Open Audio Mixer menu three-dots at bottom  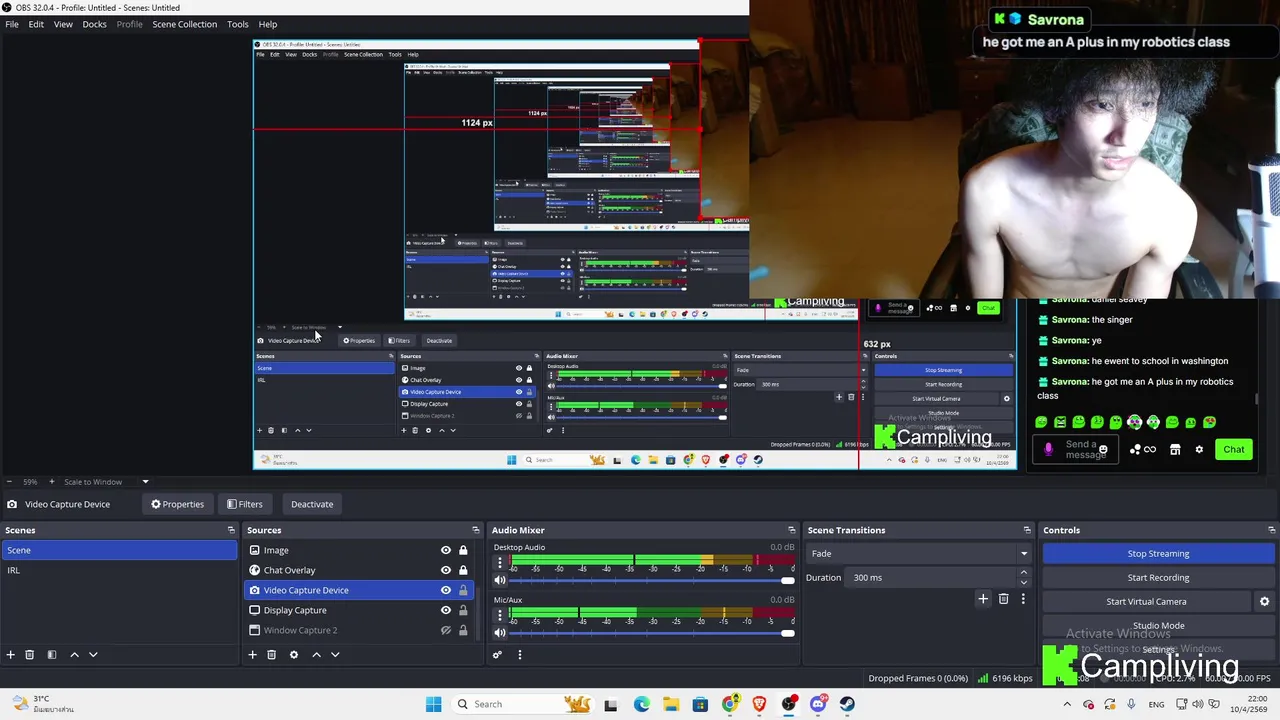519,655
